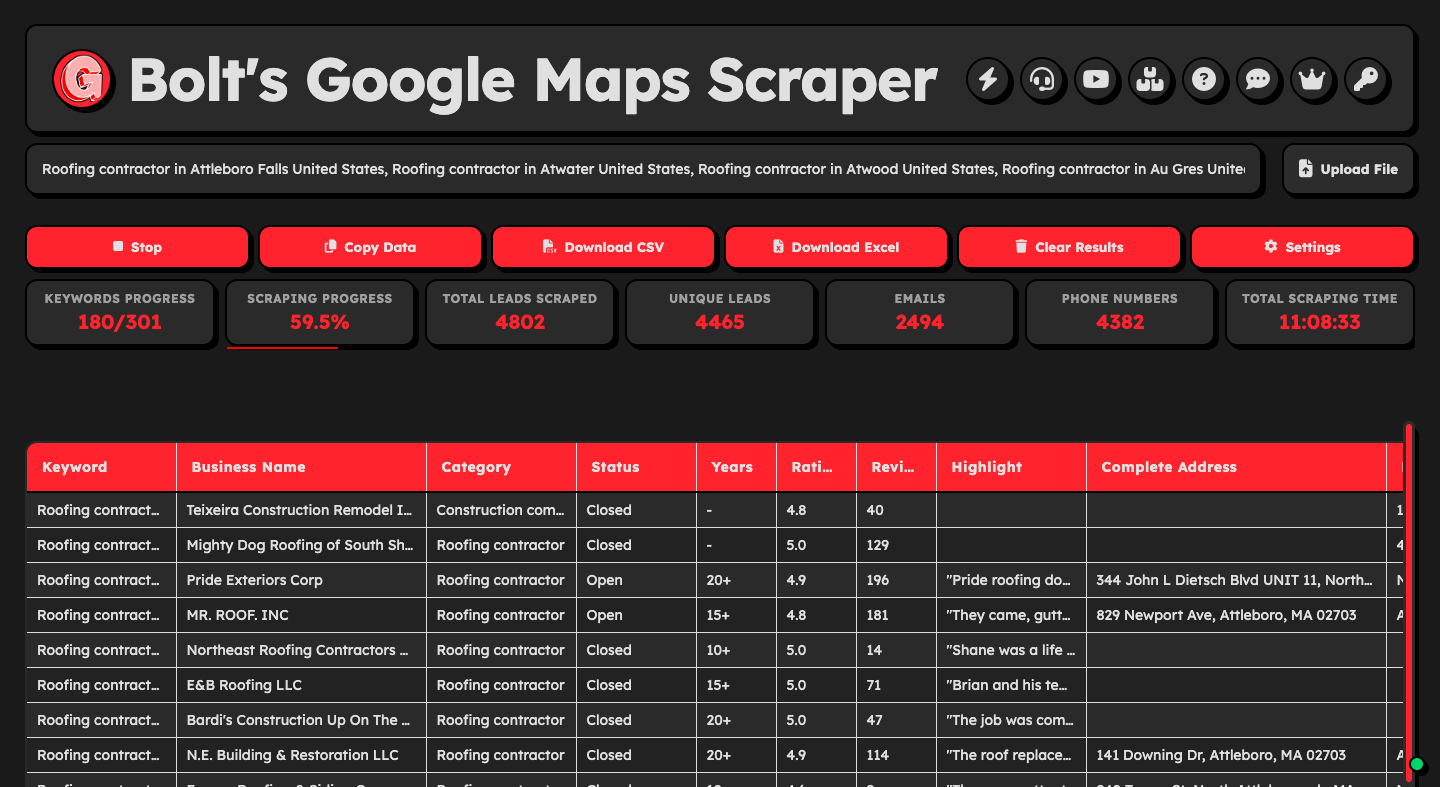
Task: Download results as Excel
Action: (x=836, y=247)
